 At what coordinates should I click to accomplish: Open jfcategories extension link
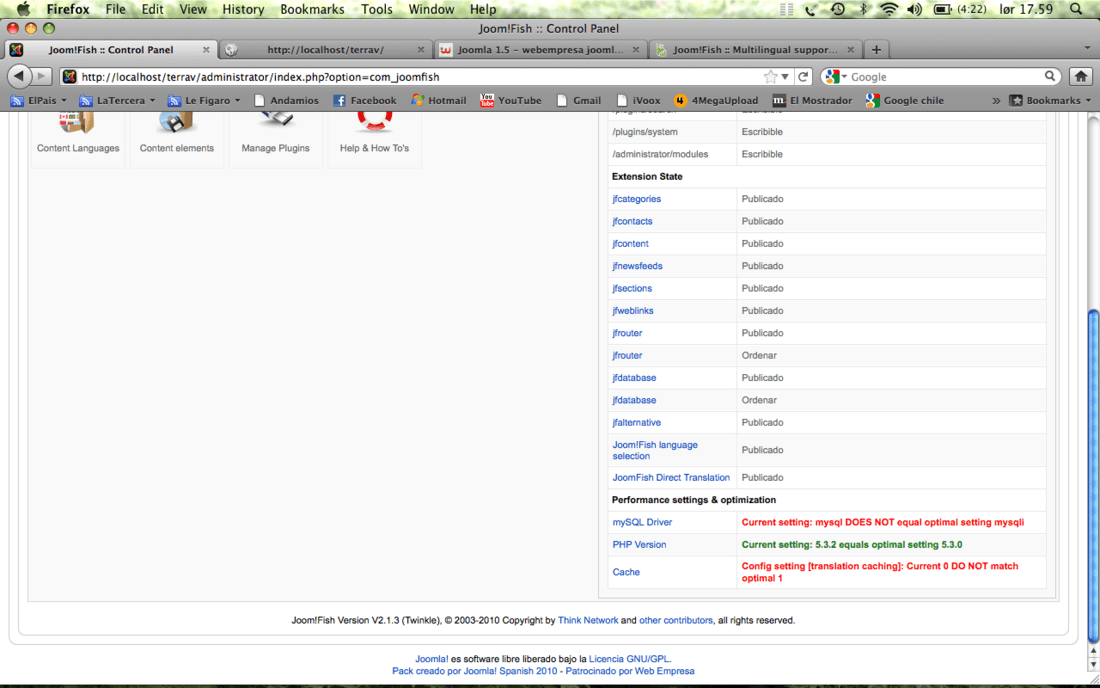(x=636, y=199)
